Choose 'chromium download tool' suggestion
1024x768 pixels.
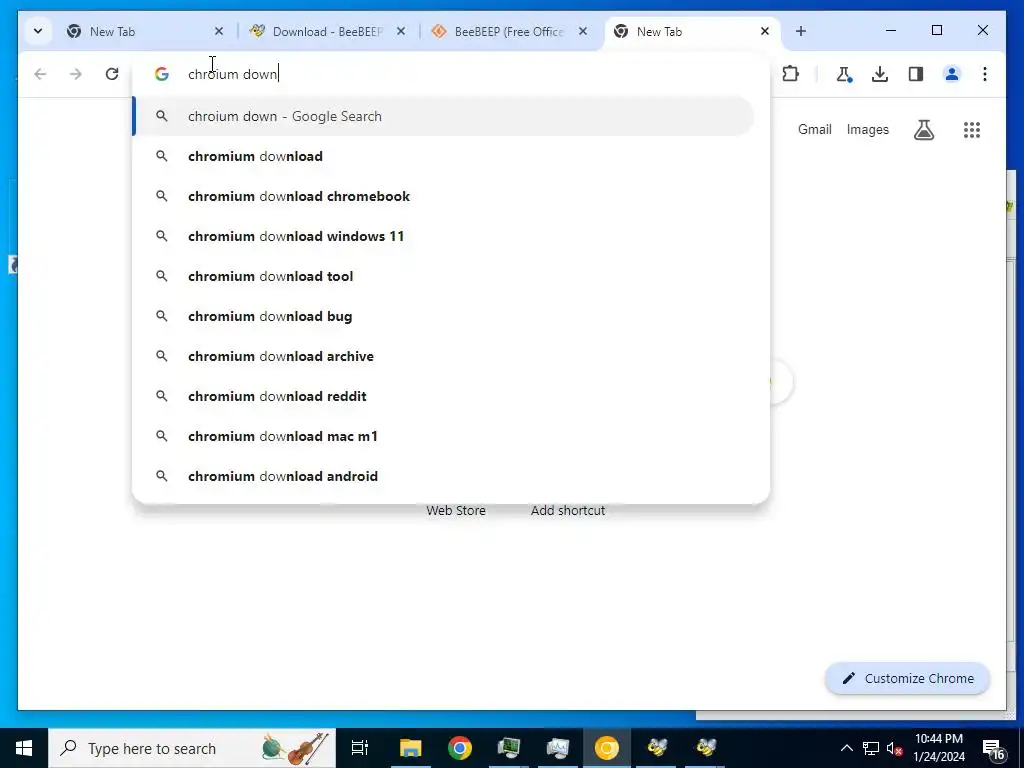[444, 276]
